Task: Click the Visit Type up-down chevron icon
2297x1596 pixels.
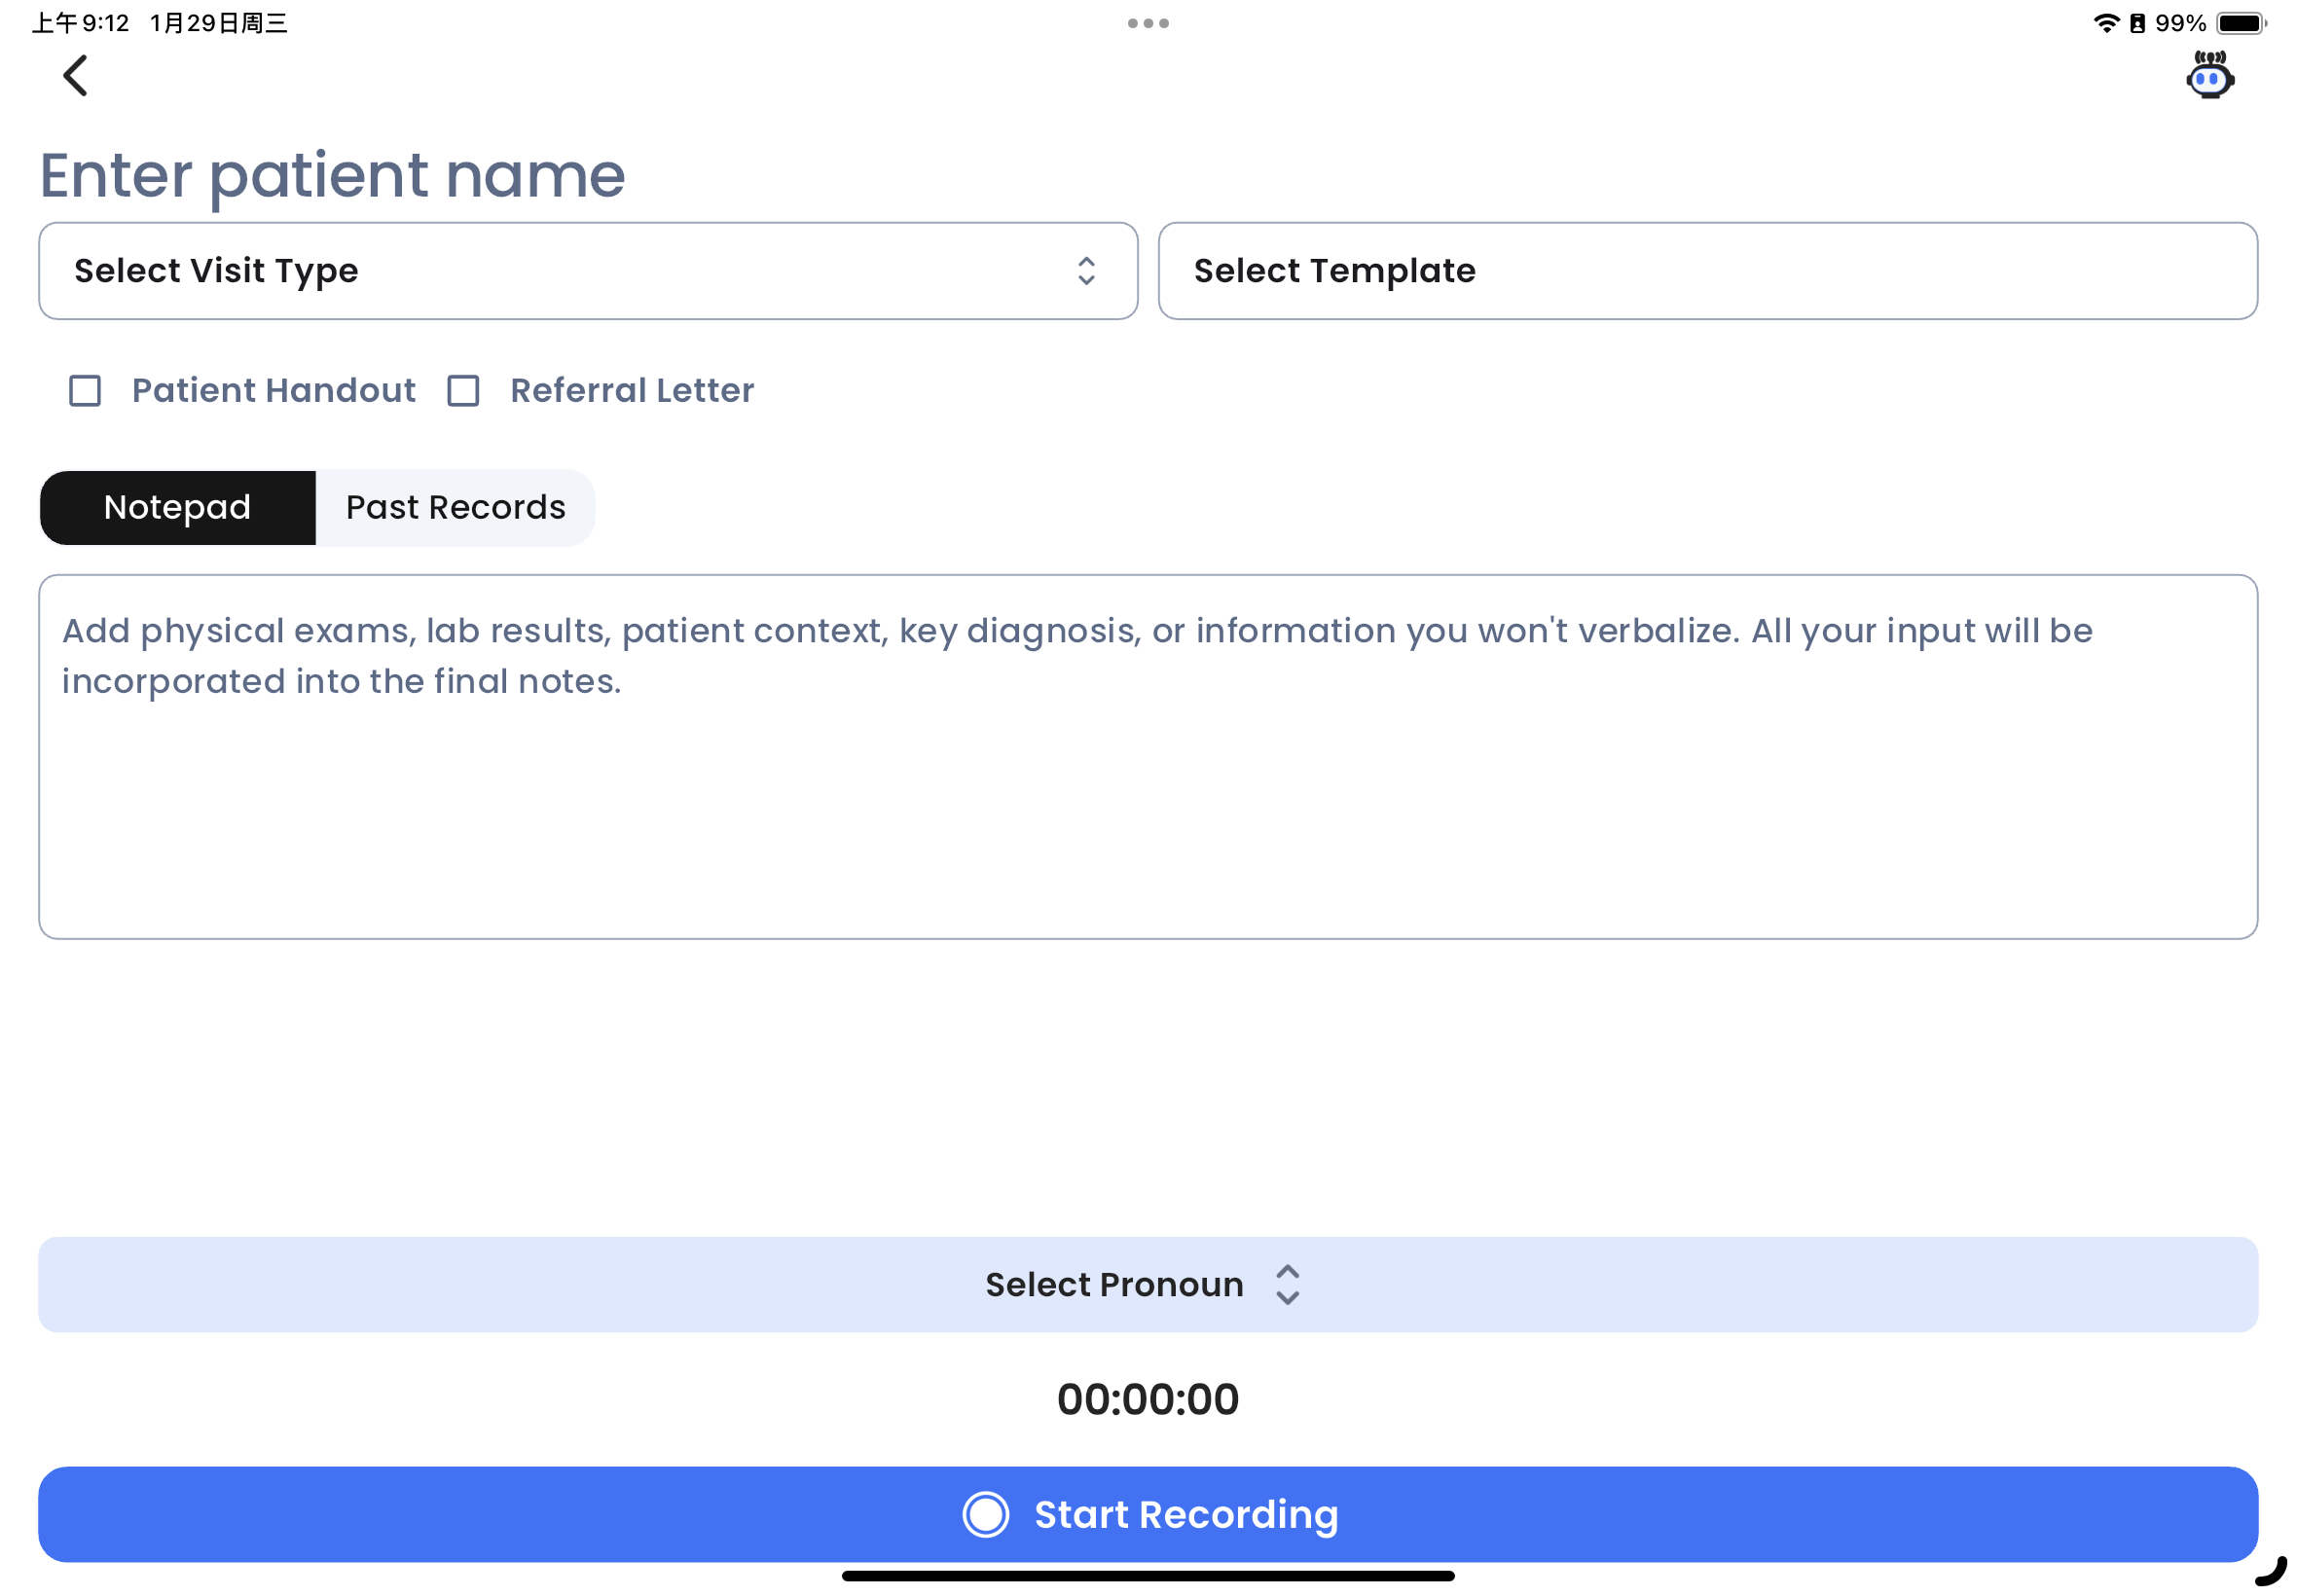Action: [1086, 271]
